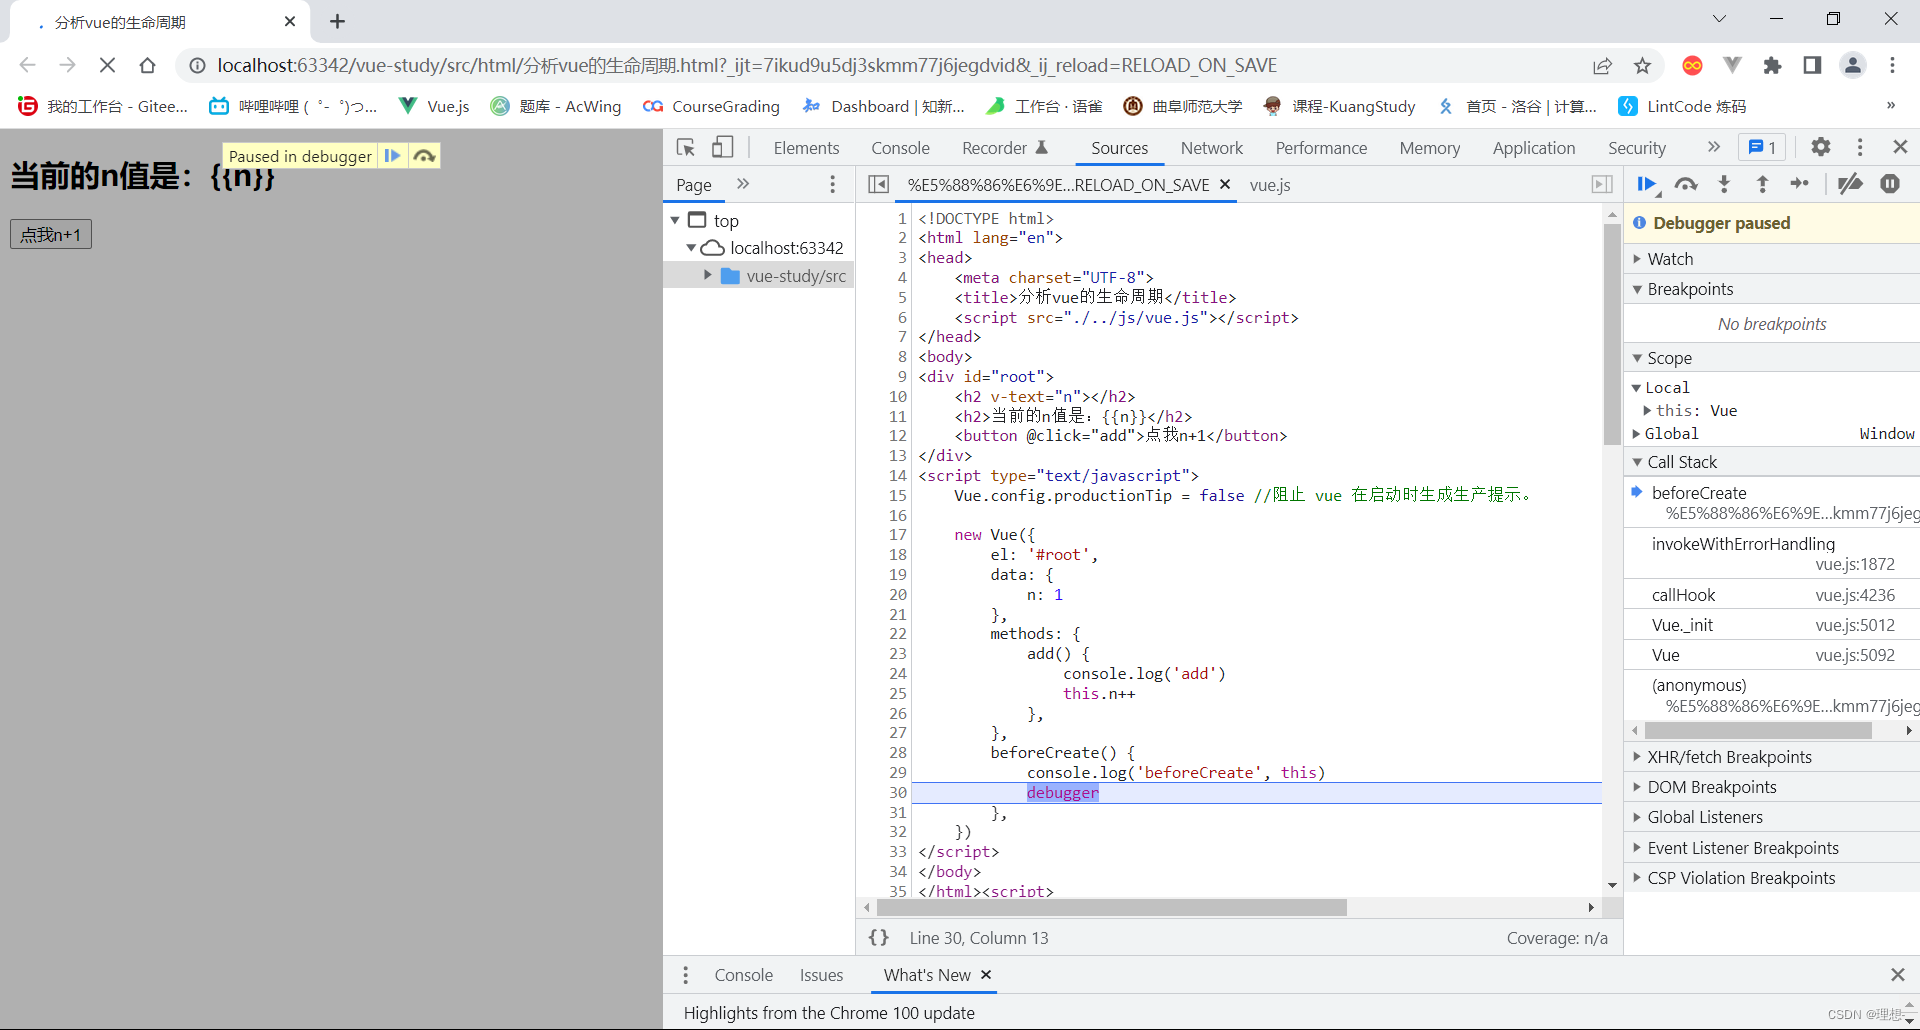Step over from the page overlay
The image size is (1920, 1030).
tap(425, 156)
